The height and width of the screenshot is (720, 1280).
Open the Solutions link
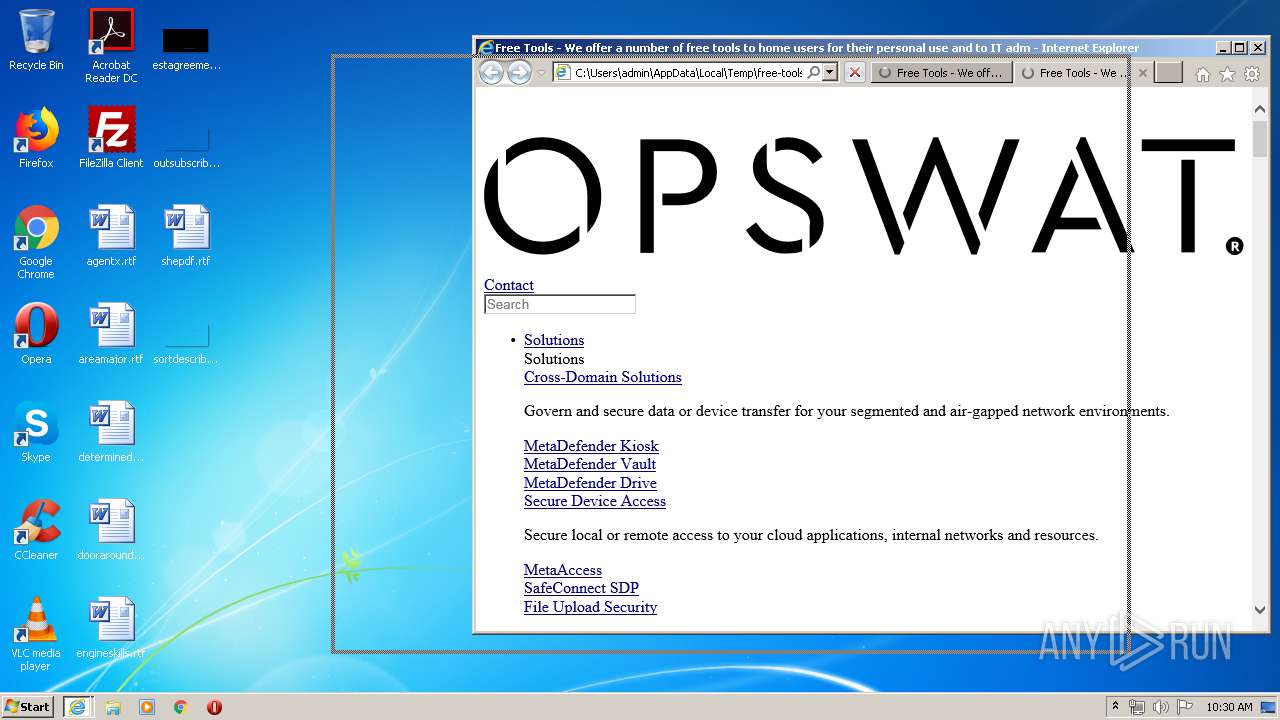point(554,340)
